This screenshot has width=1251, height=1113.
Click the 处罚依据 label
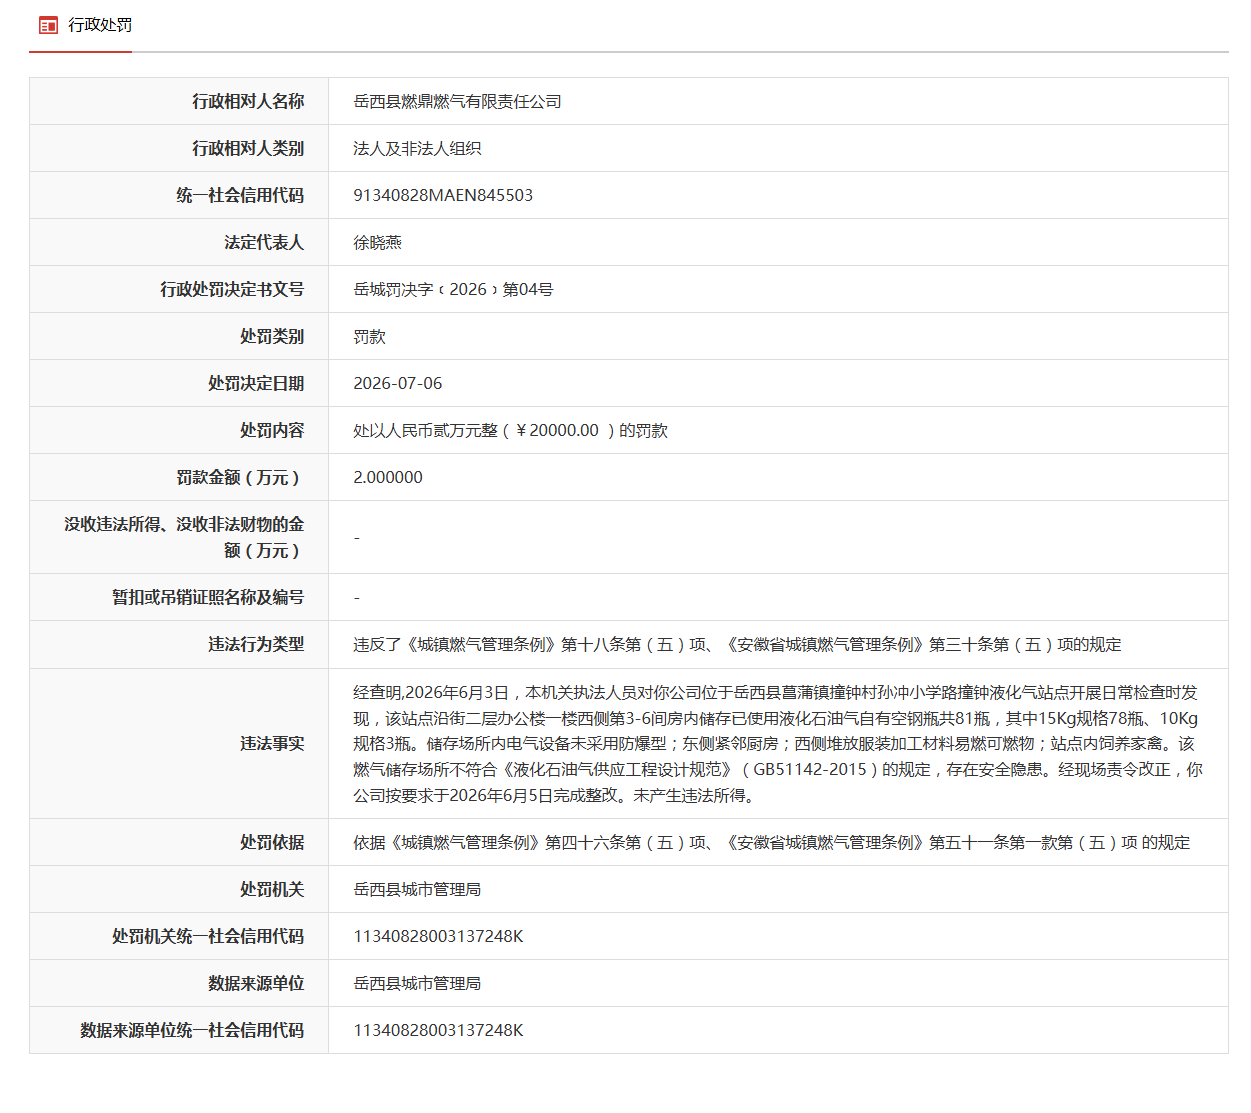(272, 842)
